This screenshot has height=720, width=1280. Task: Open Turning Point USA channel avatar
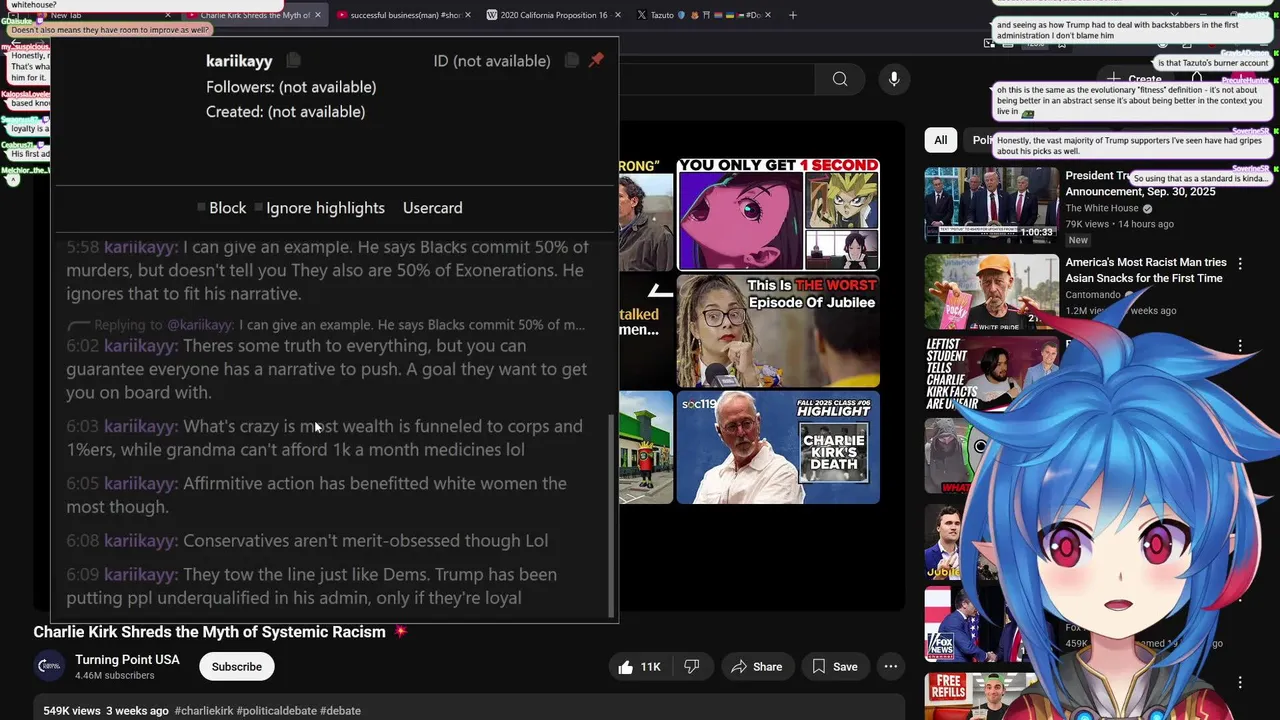pos(49,666)
